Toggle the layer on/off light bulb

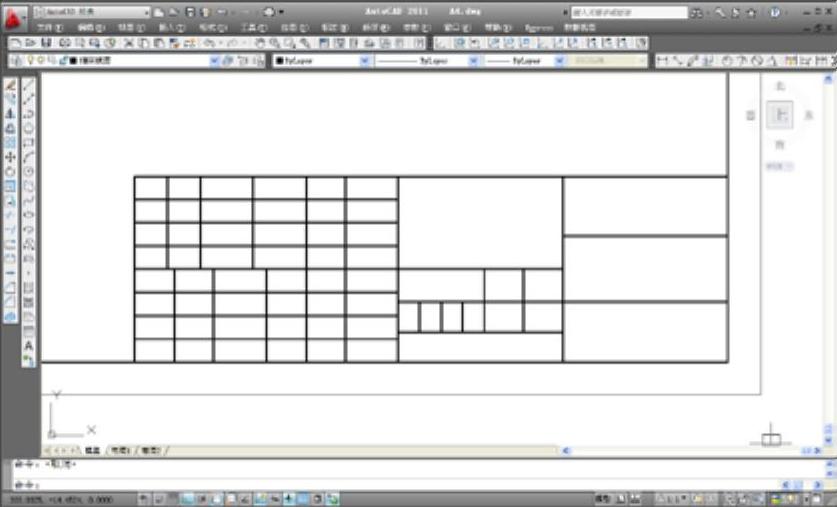pos(30,61)
